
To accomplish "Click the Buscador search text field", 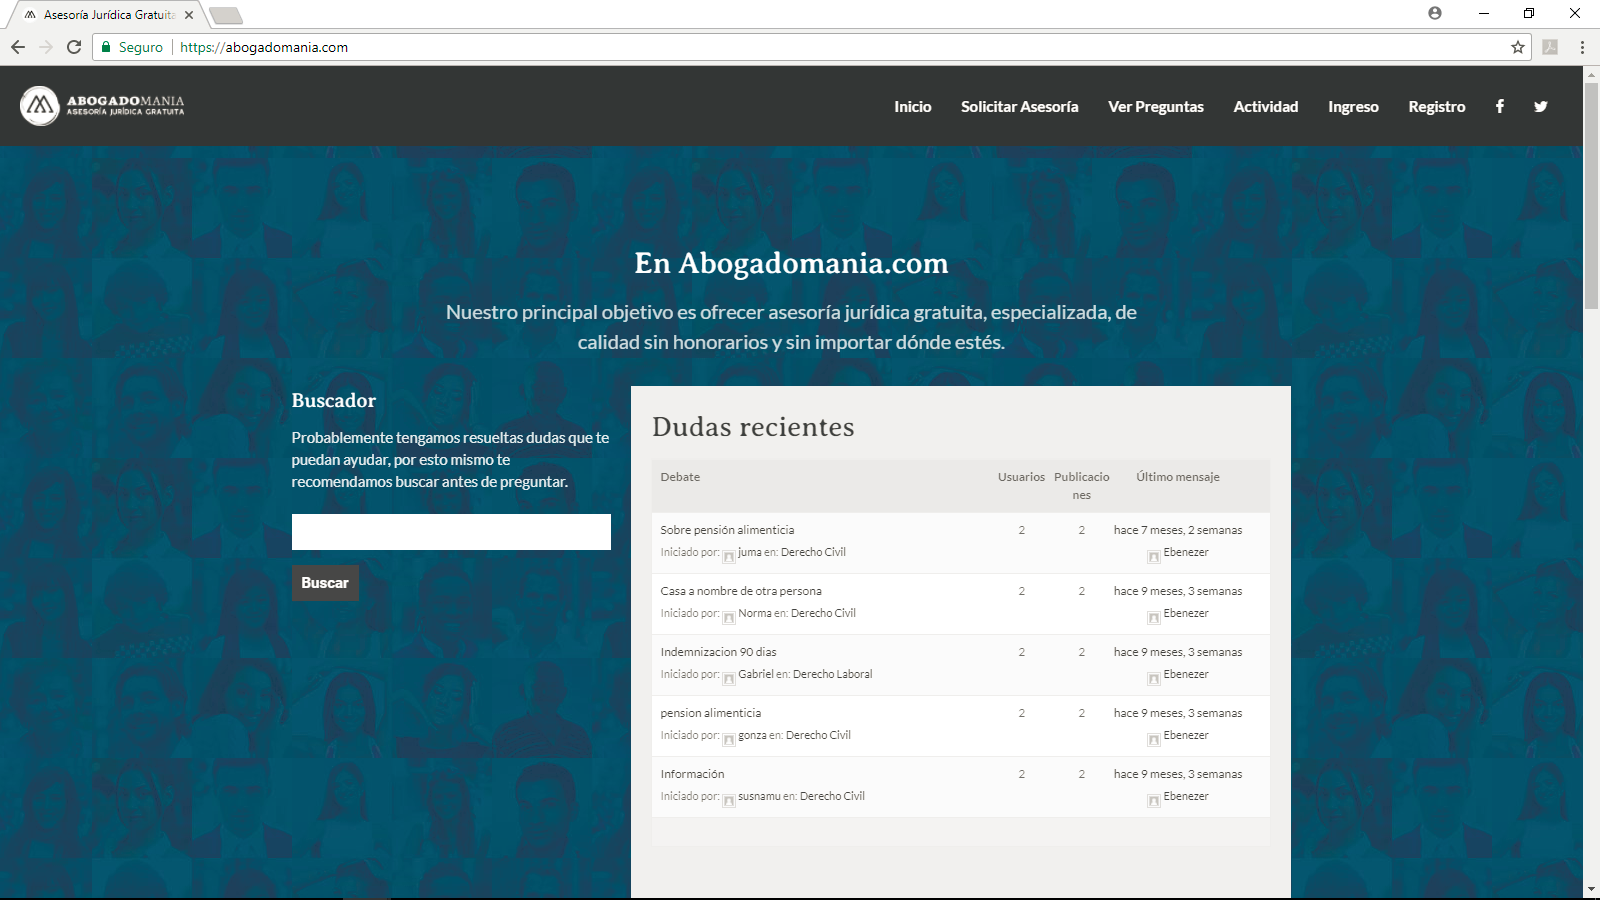I will point(451,532).
